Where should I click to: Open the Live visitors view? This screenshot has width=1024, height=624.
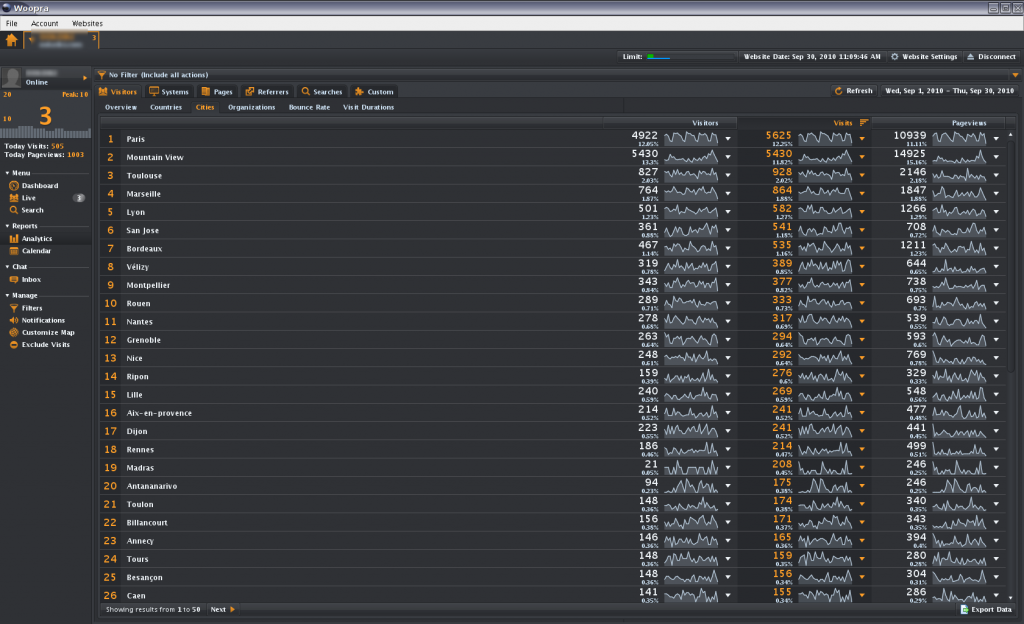tap(22, 198)
